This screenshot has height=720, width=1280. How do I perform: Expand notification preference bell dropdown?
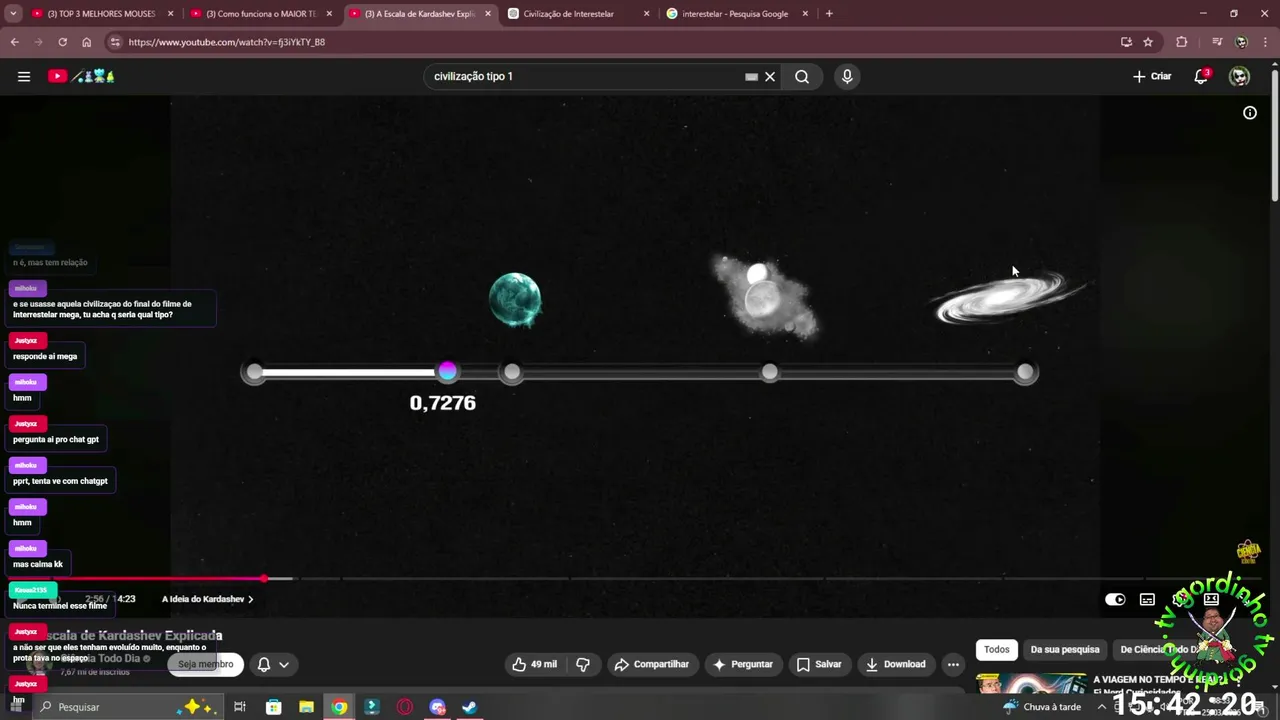coord(273,664)
